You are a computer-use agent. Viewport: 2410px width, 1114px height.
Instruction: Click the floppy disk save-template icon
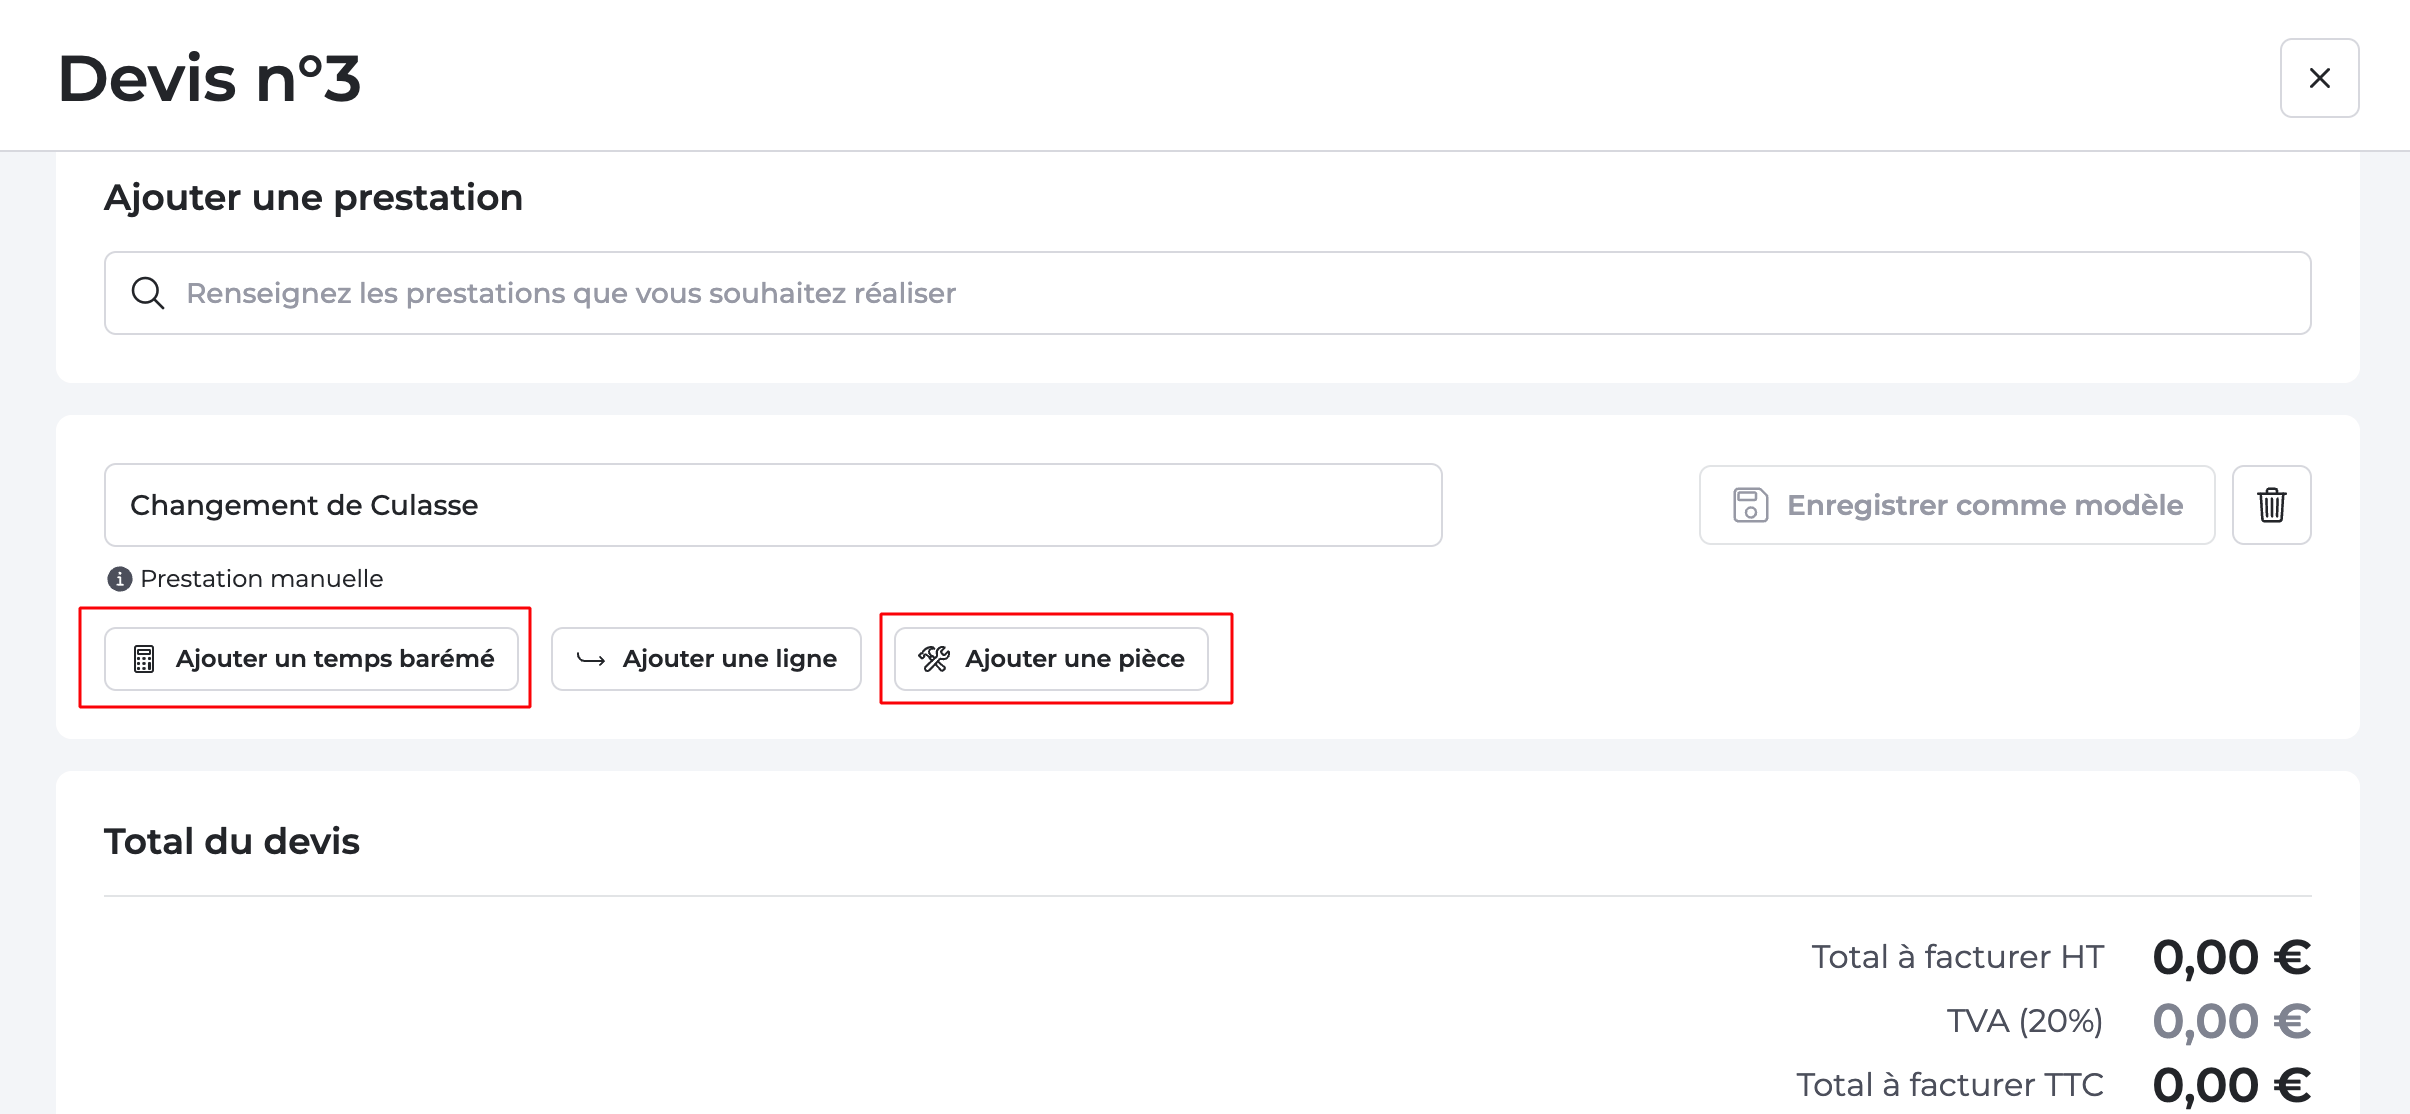pos(1750,505)
